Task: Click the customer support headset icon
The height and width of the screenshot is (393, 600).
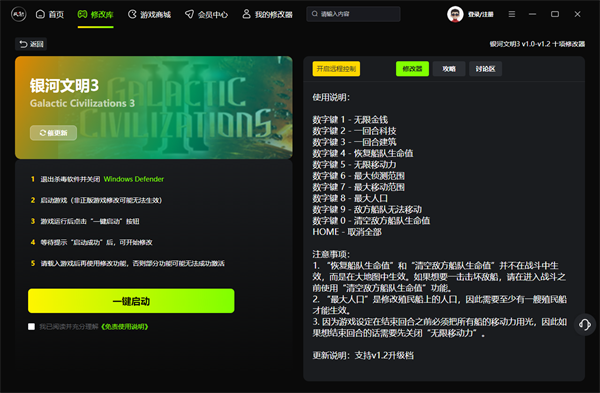Action: 585,325
